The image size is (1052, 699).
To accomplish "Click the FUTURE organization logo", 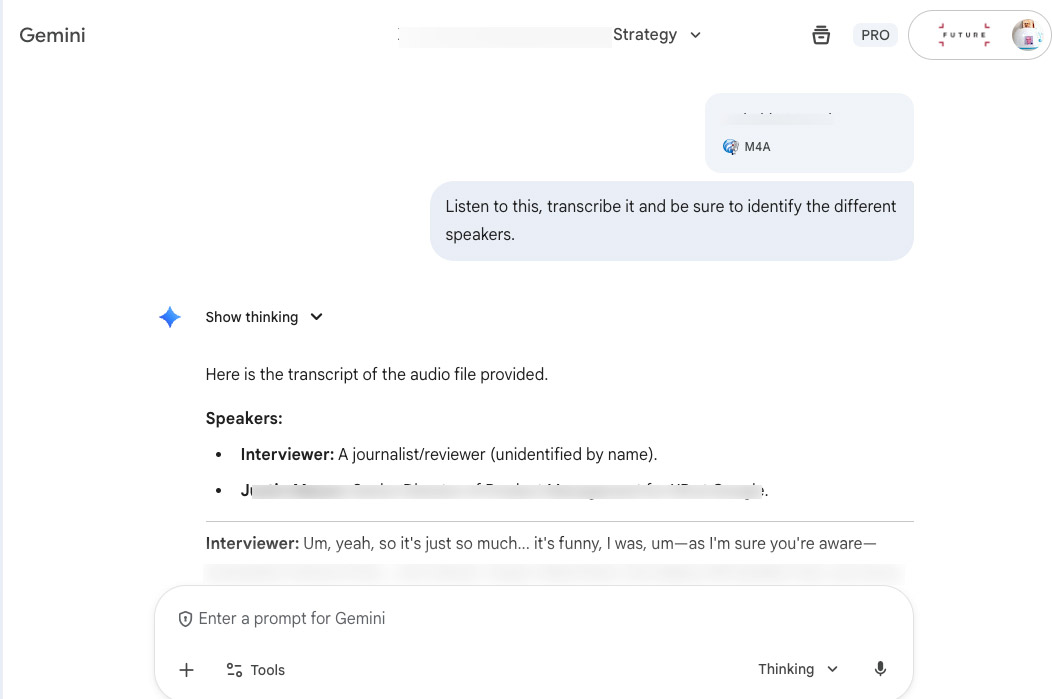I will click(964, 35).
